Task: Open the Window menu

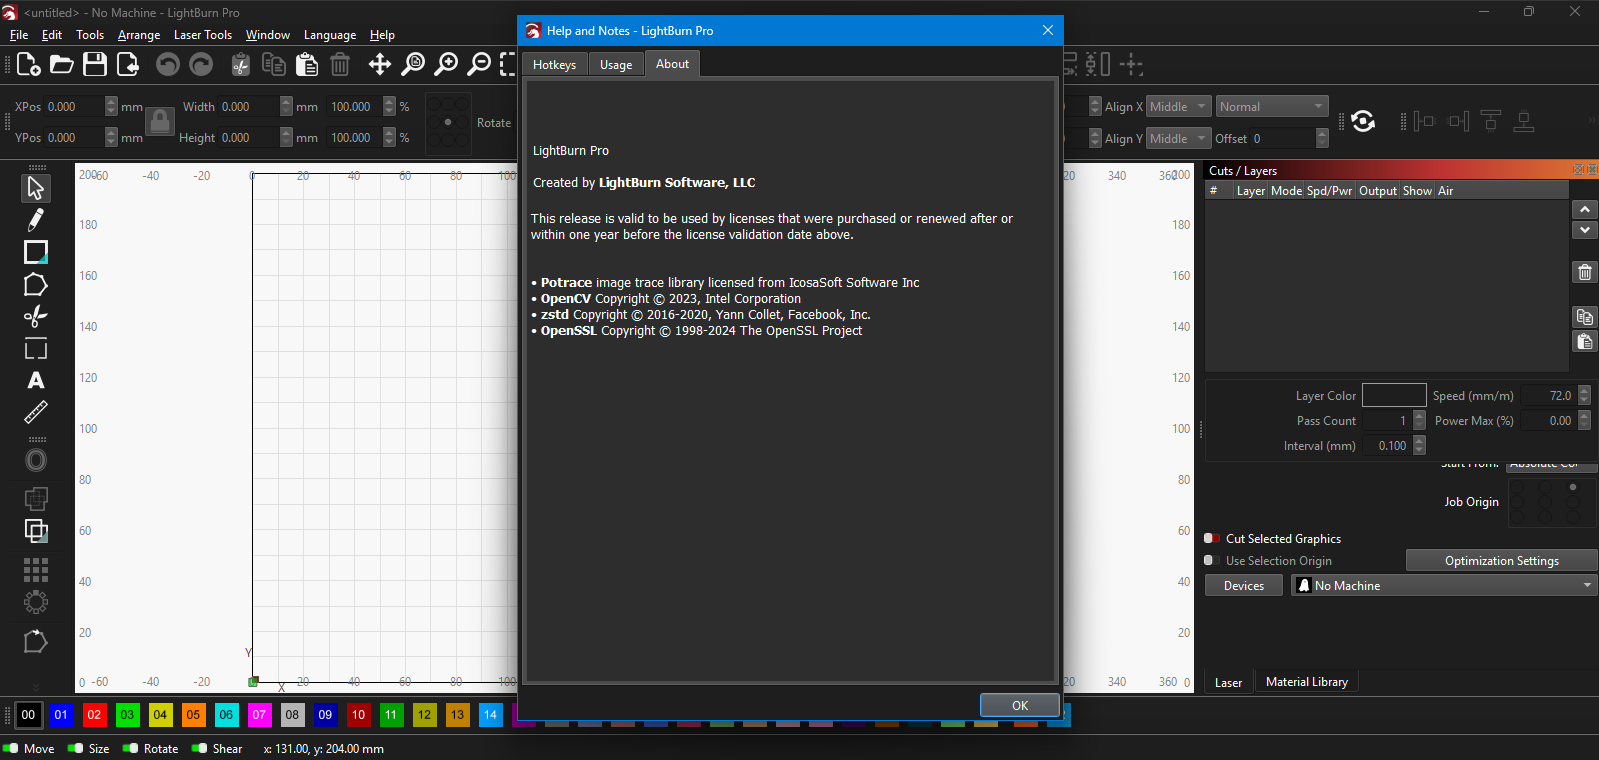Action: (268, 35)
